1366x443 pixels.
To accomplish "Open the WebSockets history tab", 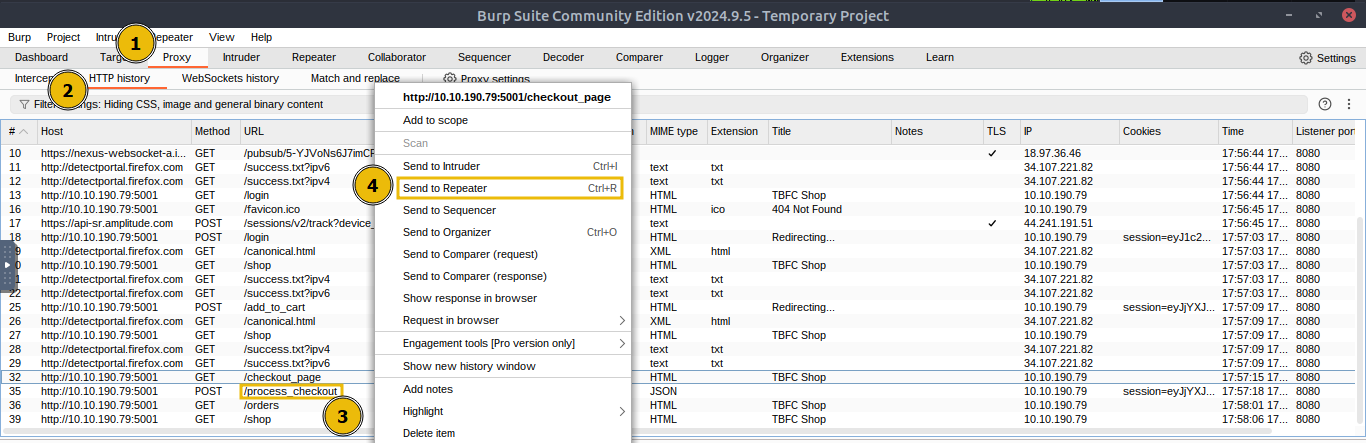I will coord(230,78).
